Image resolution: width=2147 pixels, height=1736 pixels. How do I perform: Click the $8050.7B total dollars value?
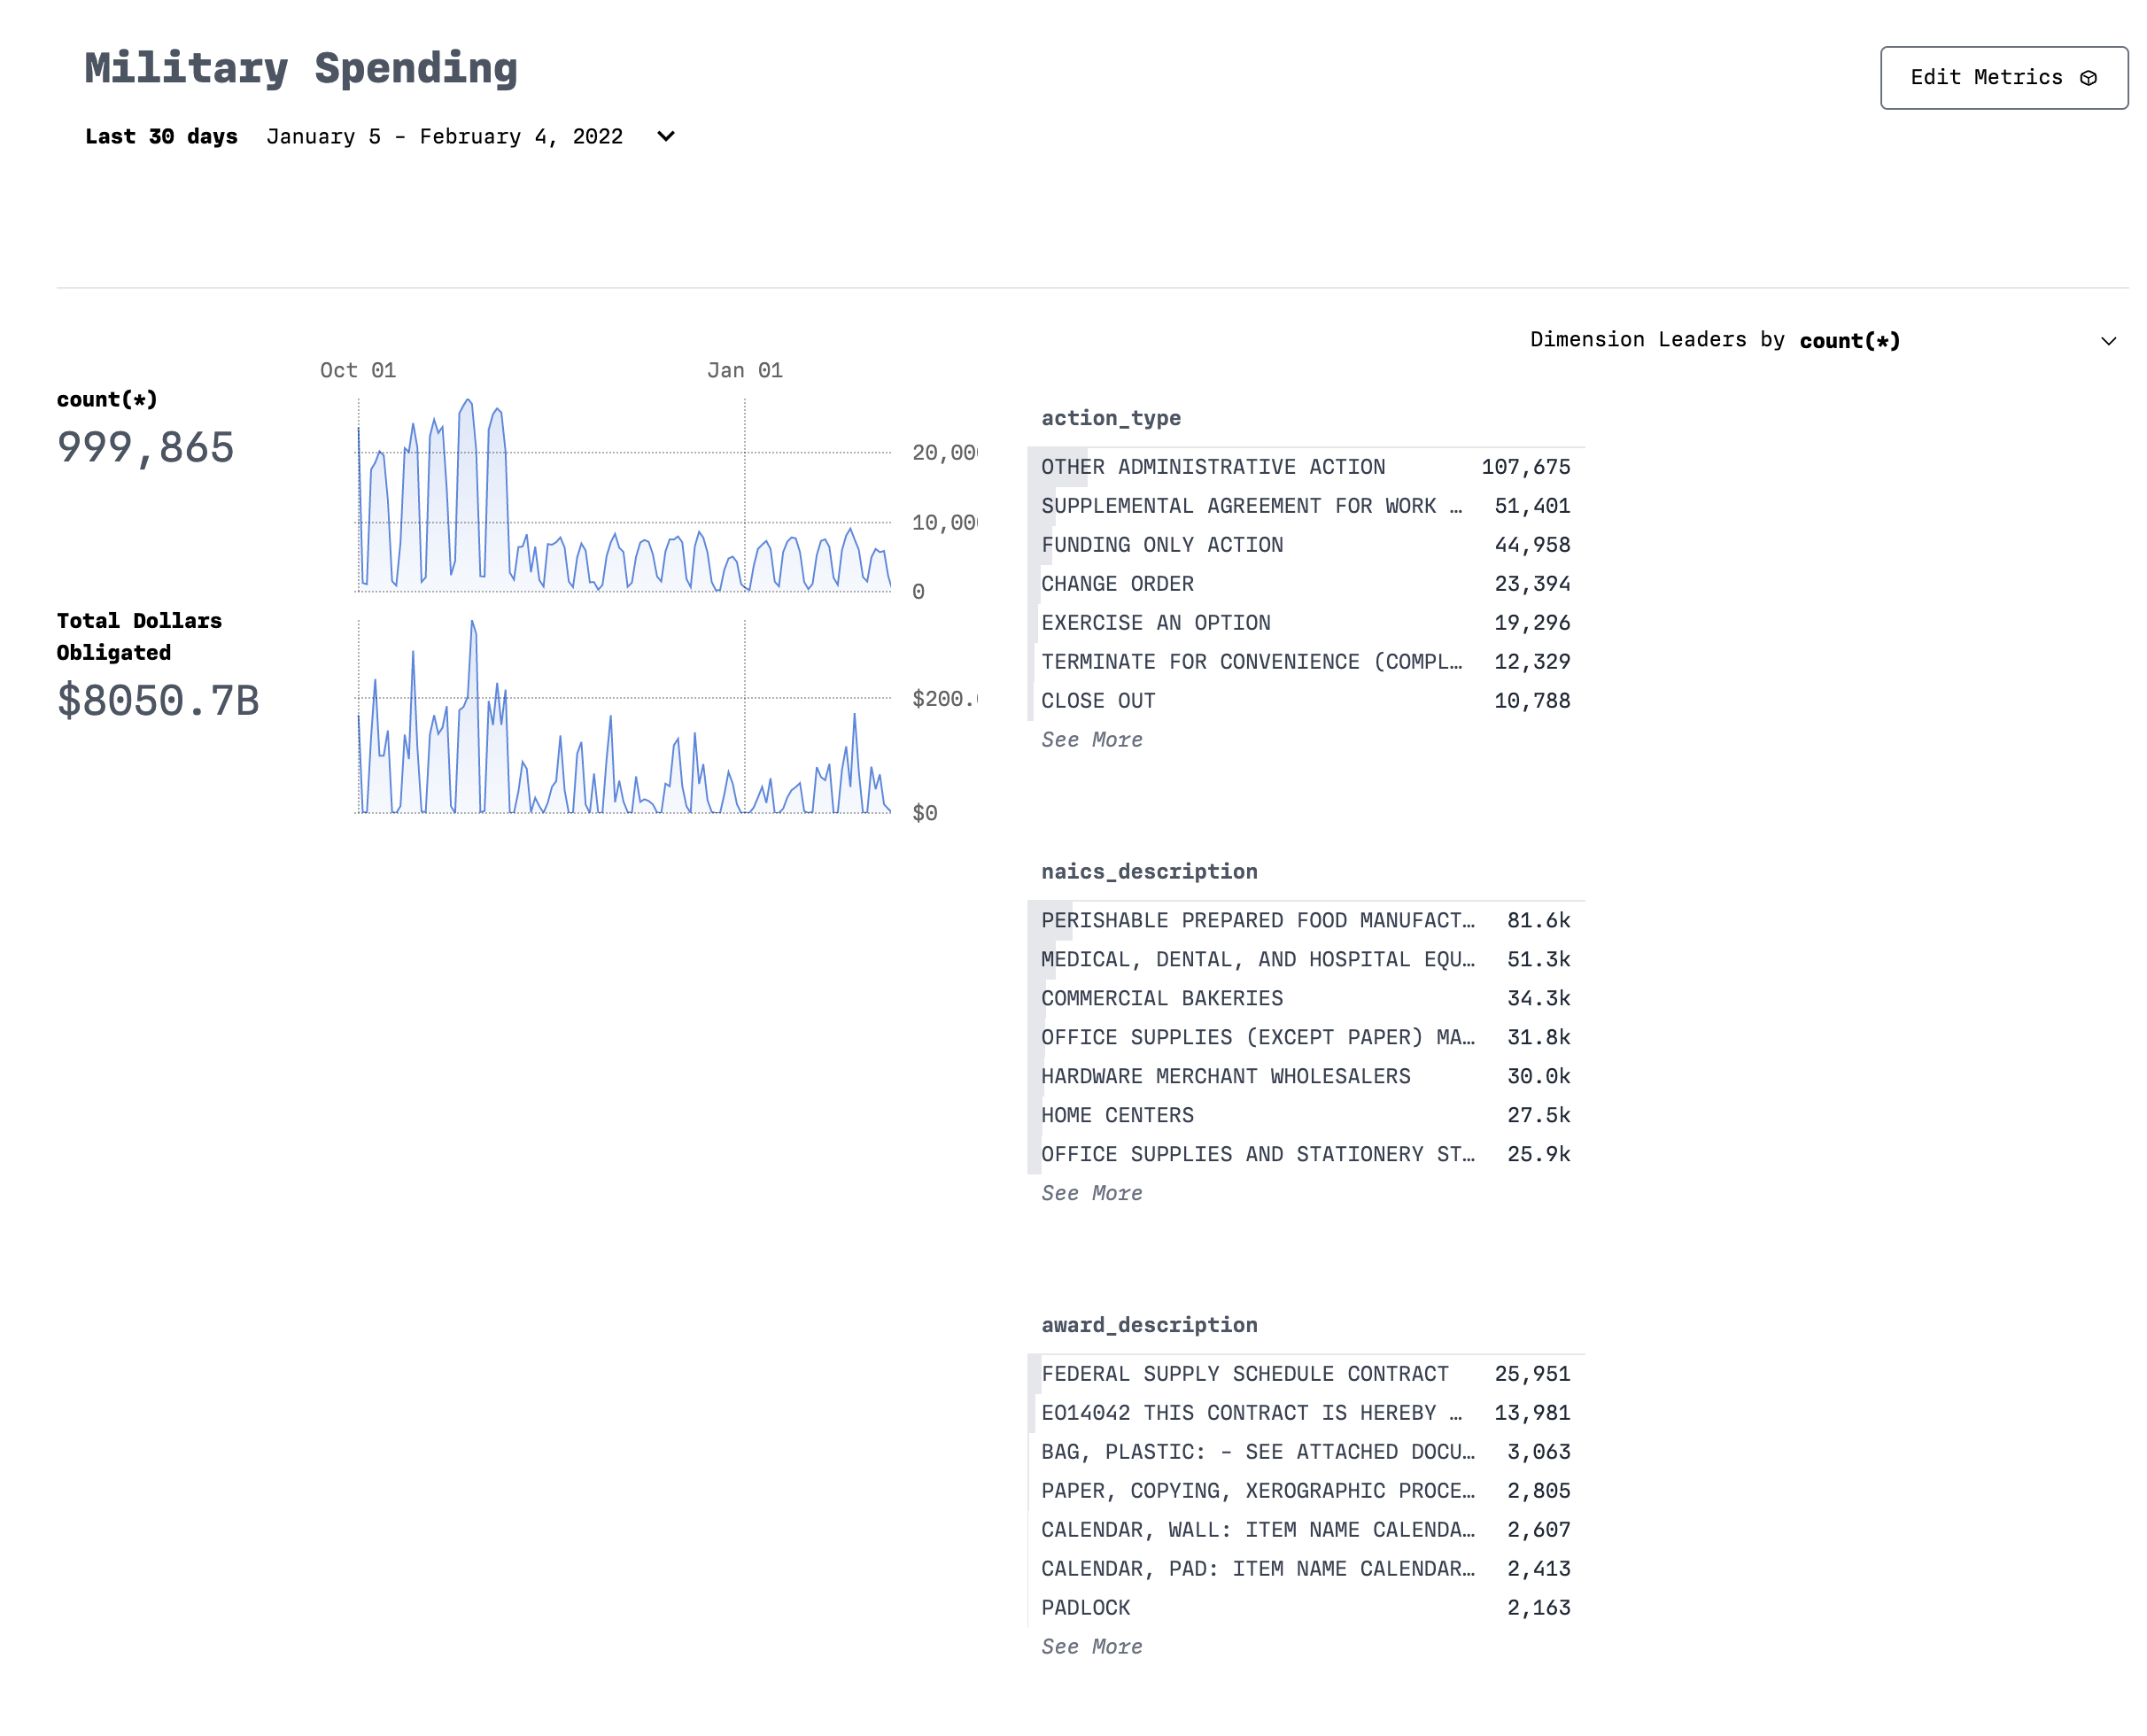pos(158,700)
